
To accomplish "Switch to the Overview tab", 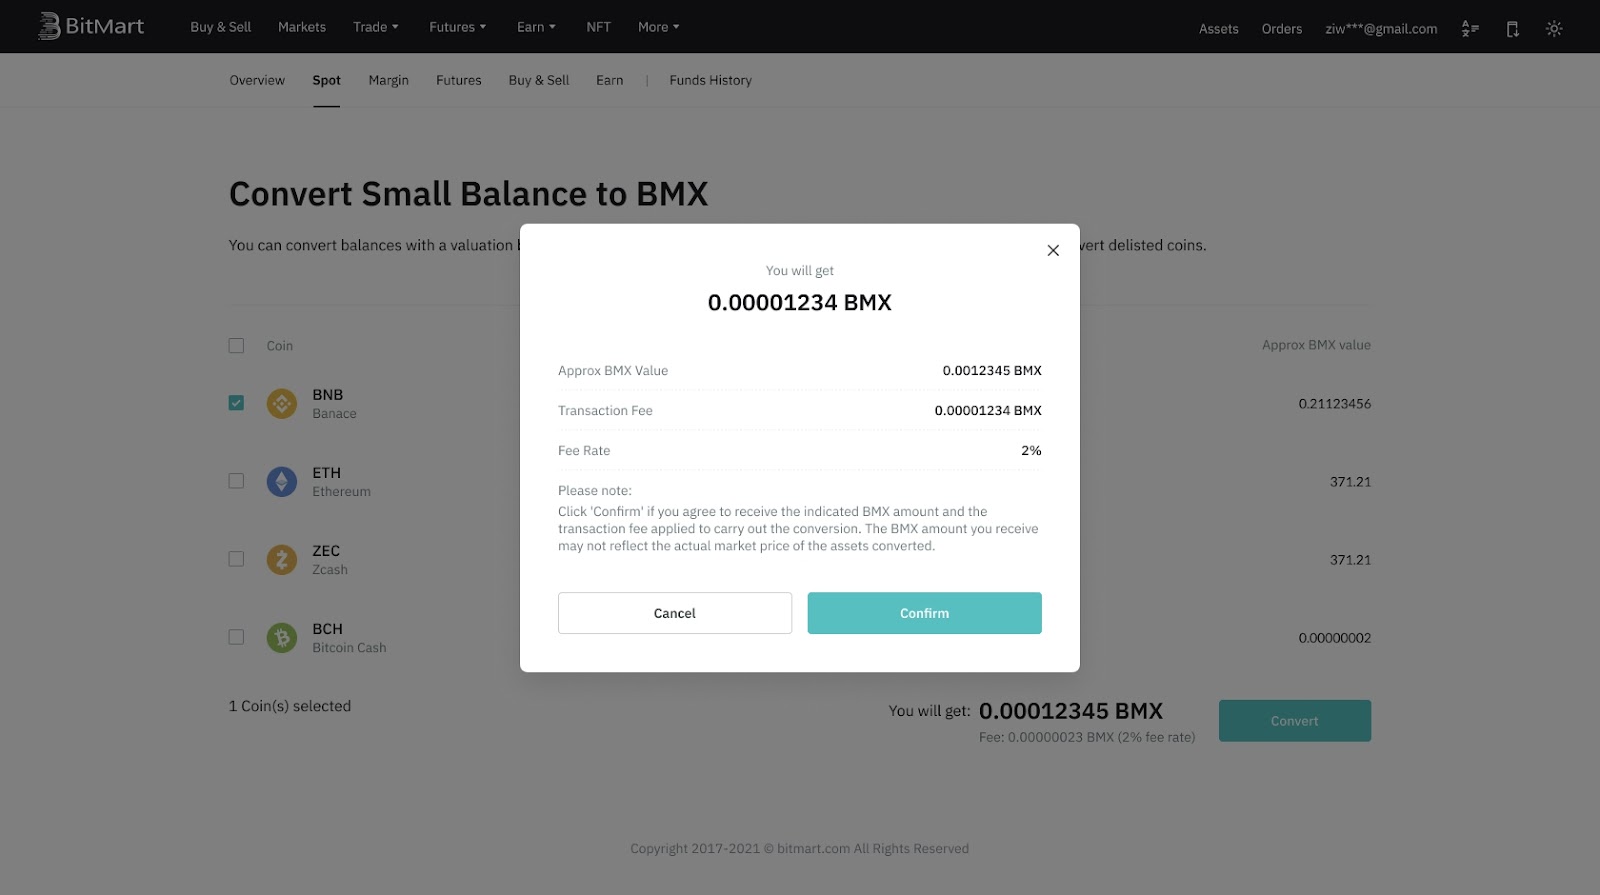I will coord(257,80).
